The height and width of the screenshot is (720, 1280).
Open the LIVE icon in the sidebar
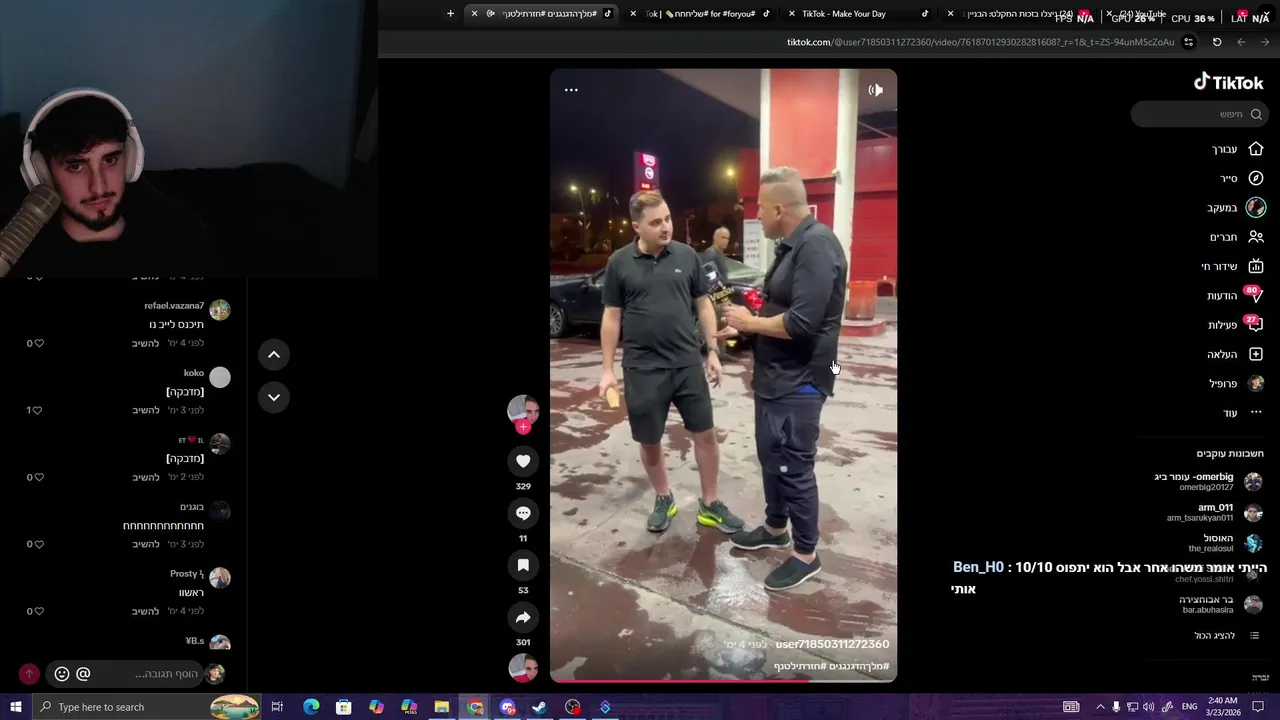click(x=1256, y=266)
